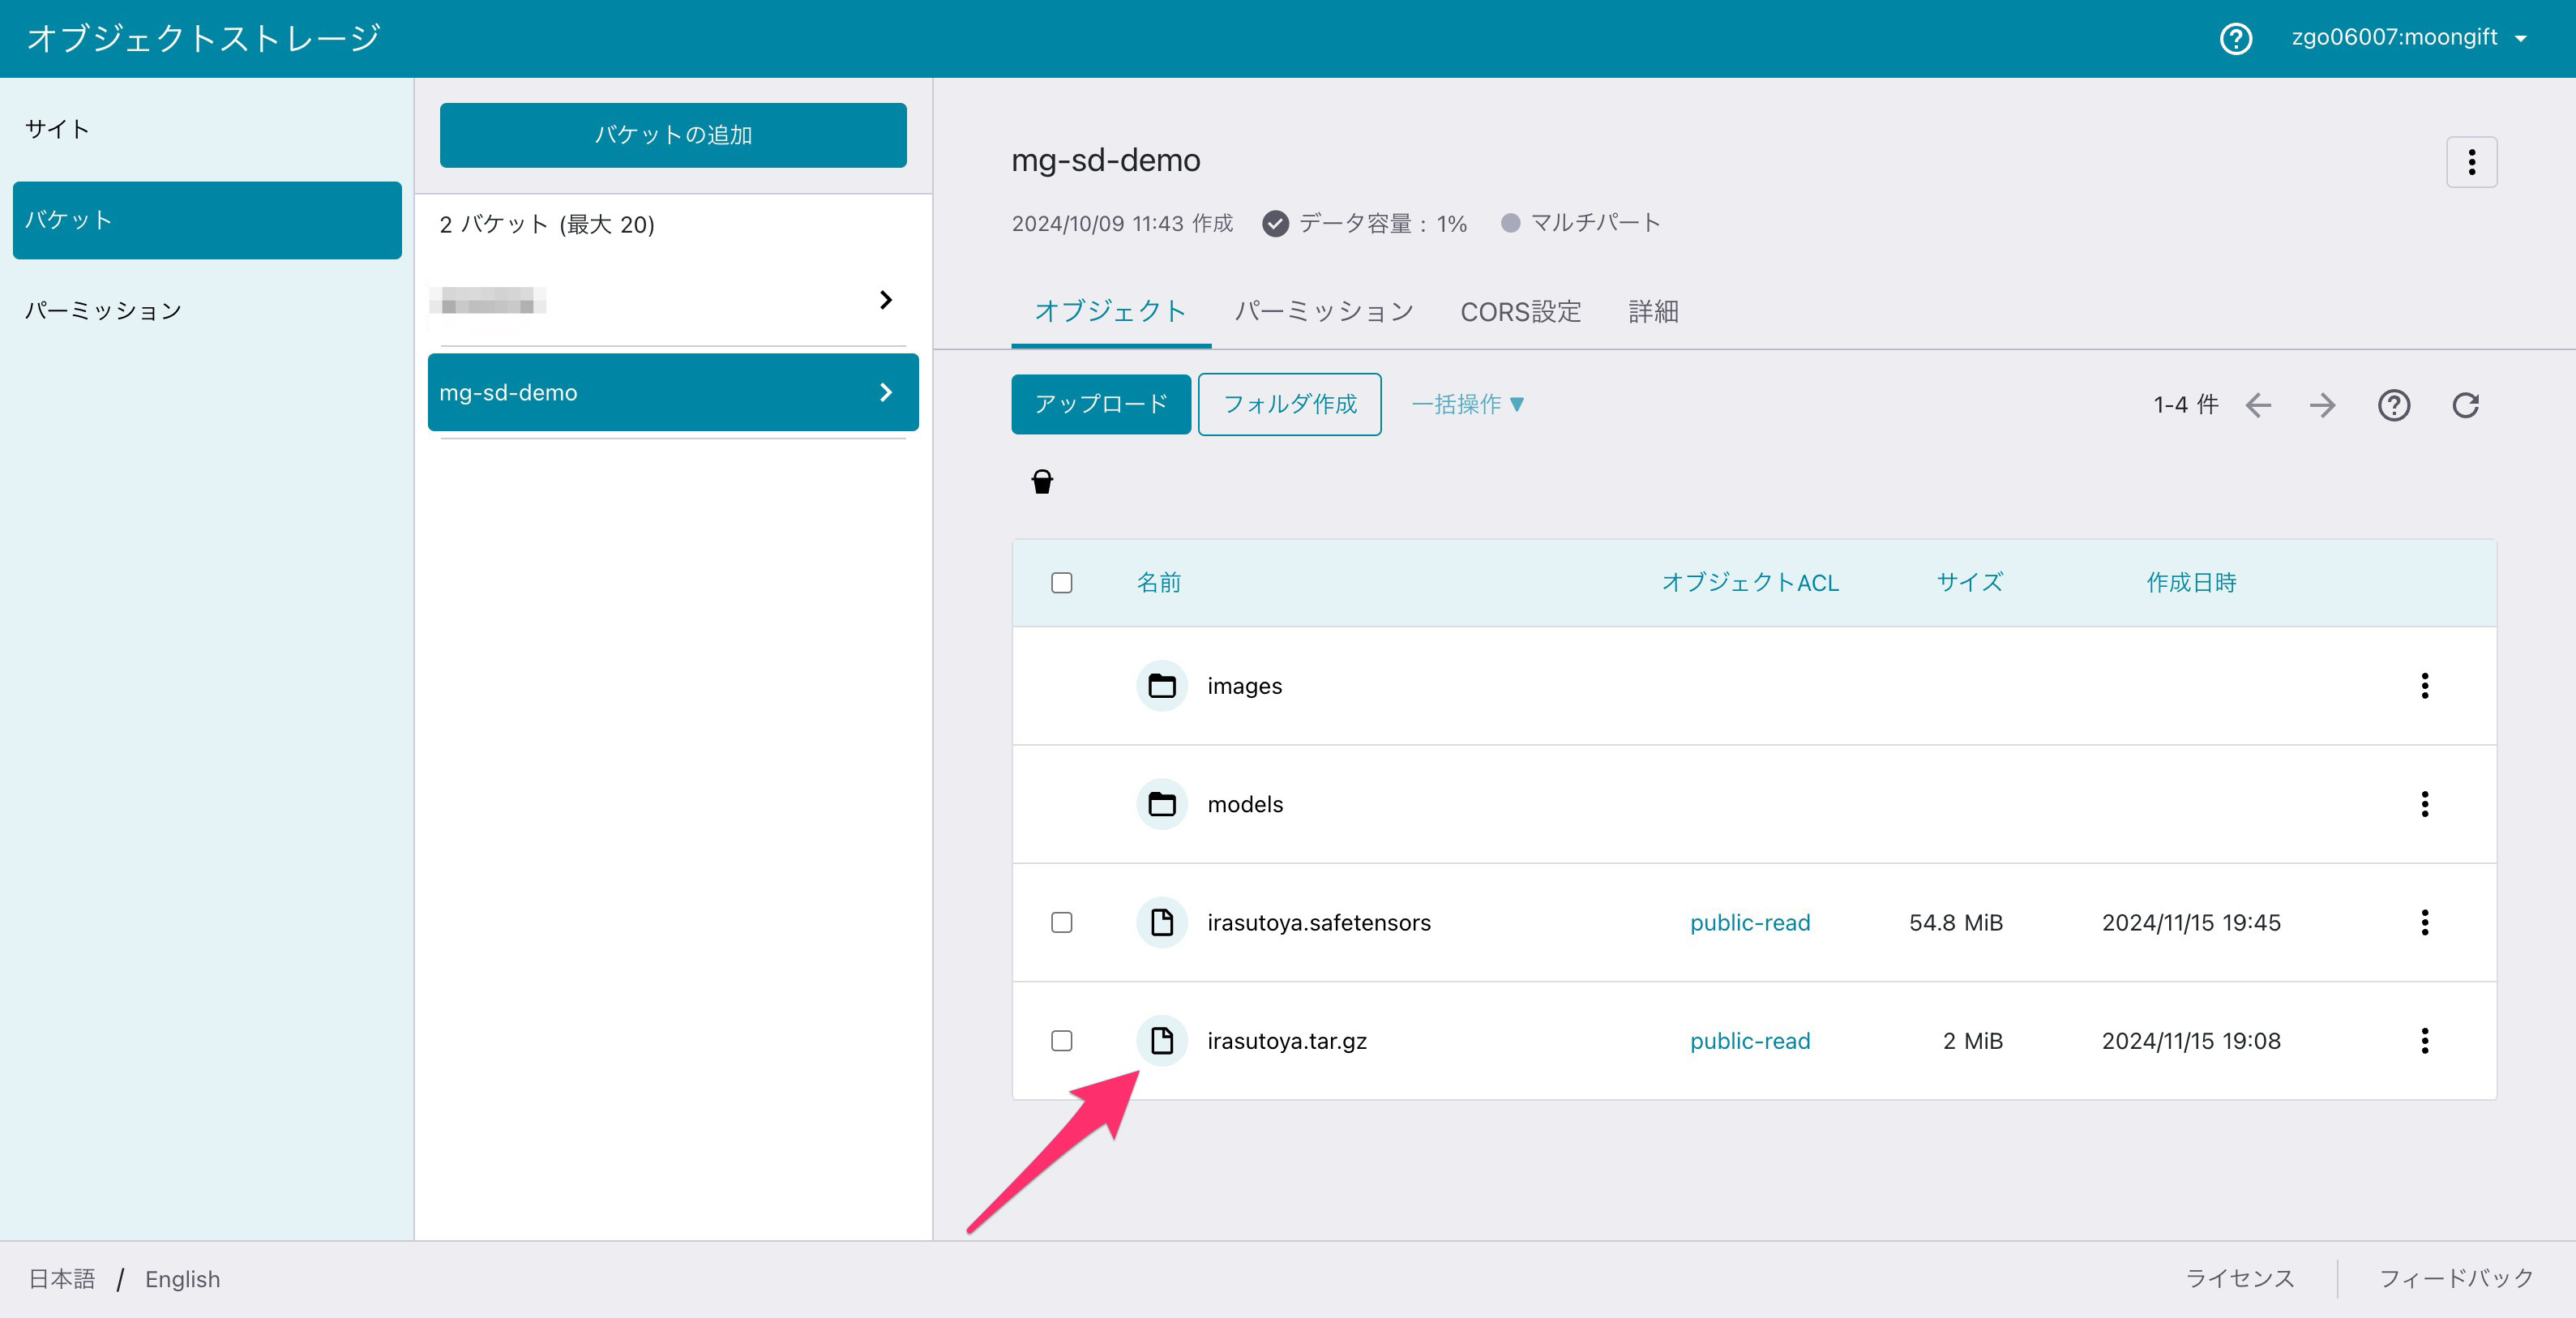The image size is (2576, 1318).
Task: Go to next page of objects
Action: 2322,405
